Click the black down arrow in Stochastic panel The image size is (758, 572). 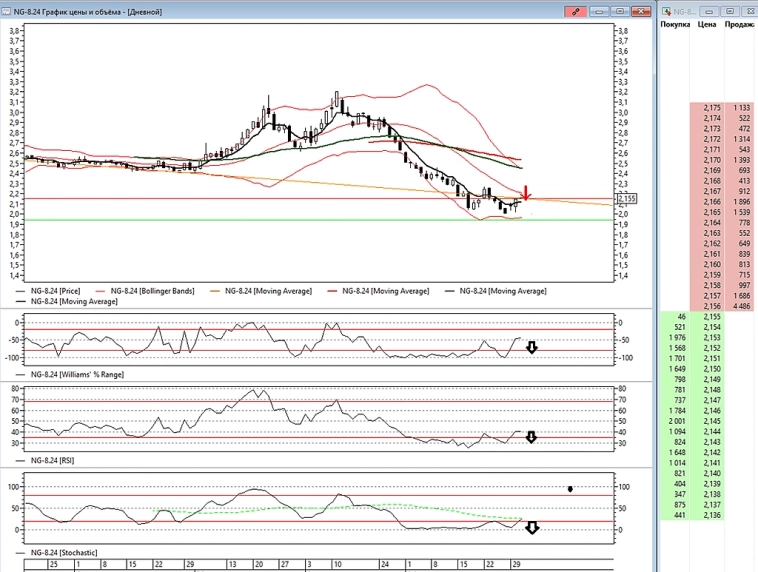click(532, 527)
